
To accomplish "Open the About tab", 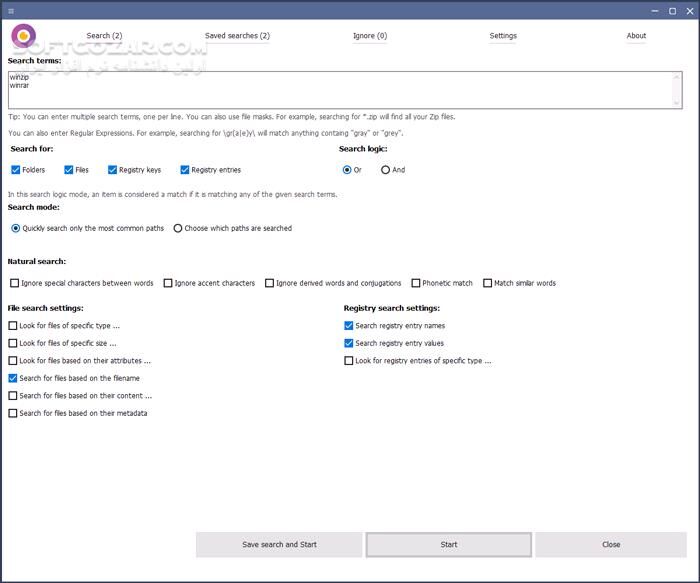I will (636, 36).
